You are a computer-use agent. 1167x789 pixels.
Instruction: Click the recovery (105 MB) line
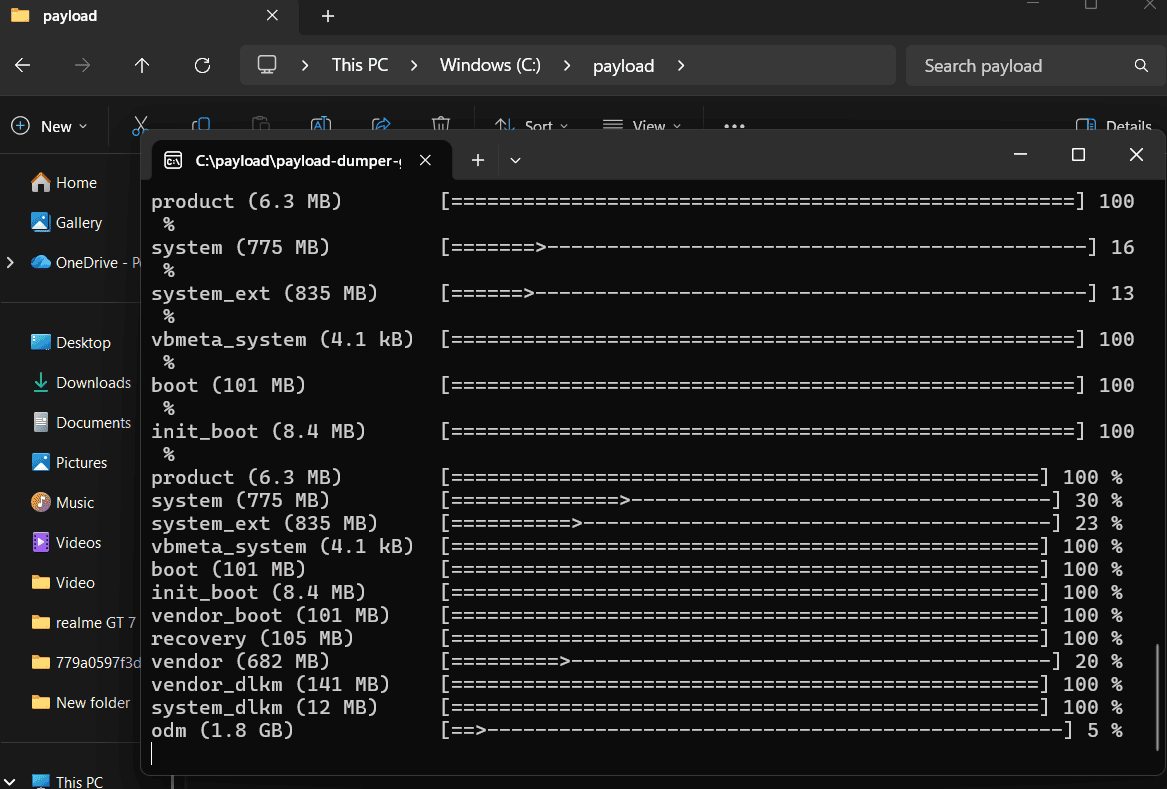636,638
